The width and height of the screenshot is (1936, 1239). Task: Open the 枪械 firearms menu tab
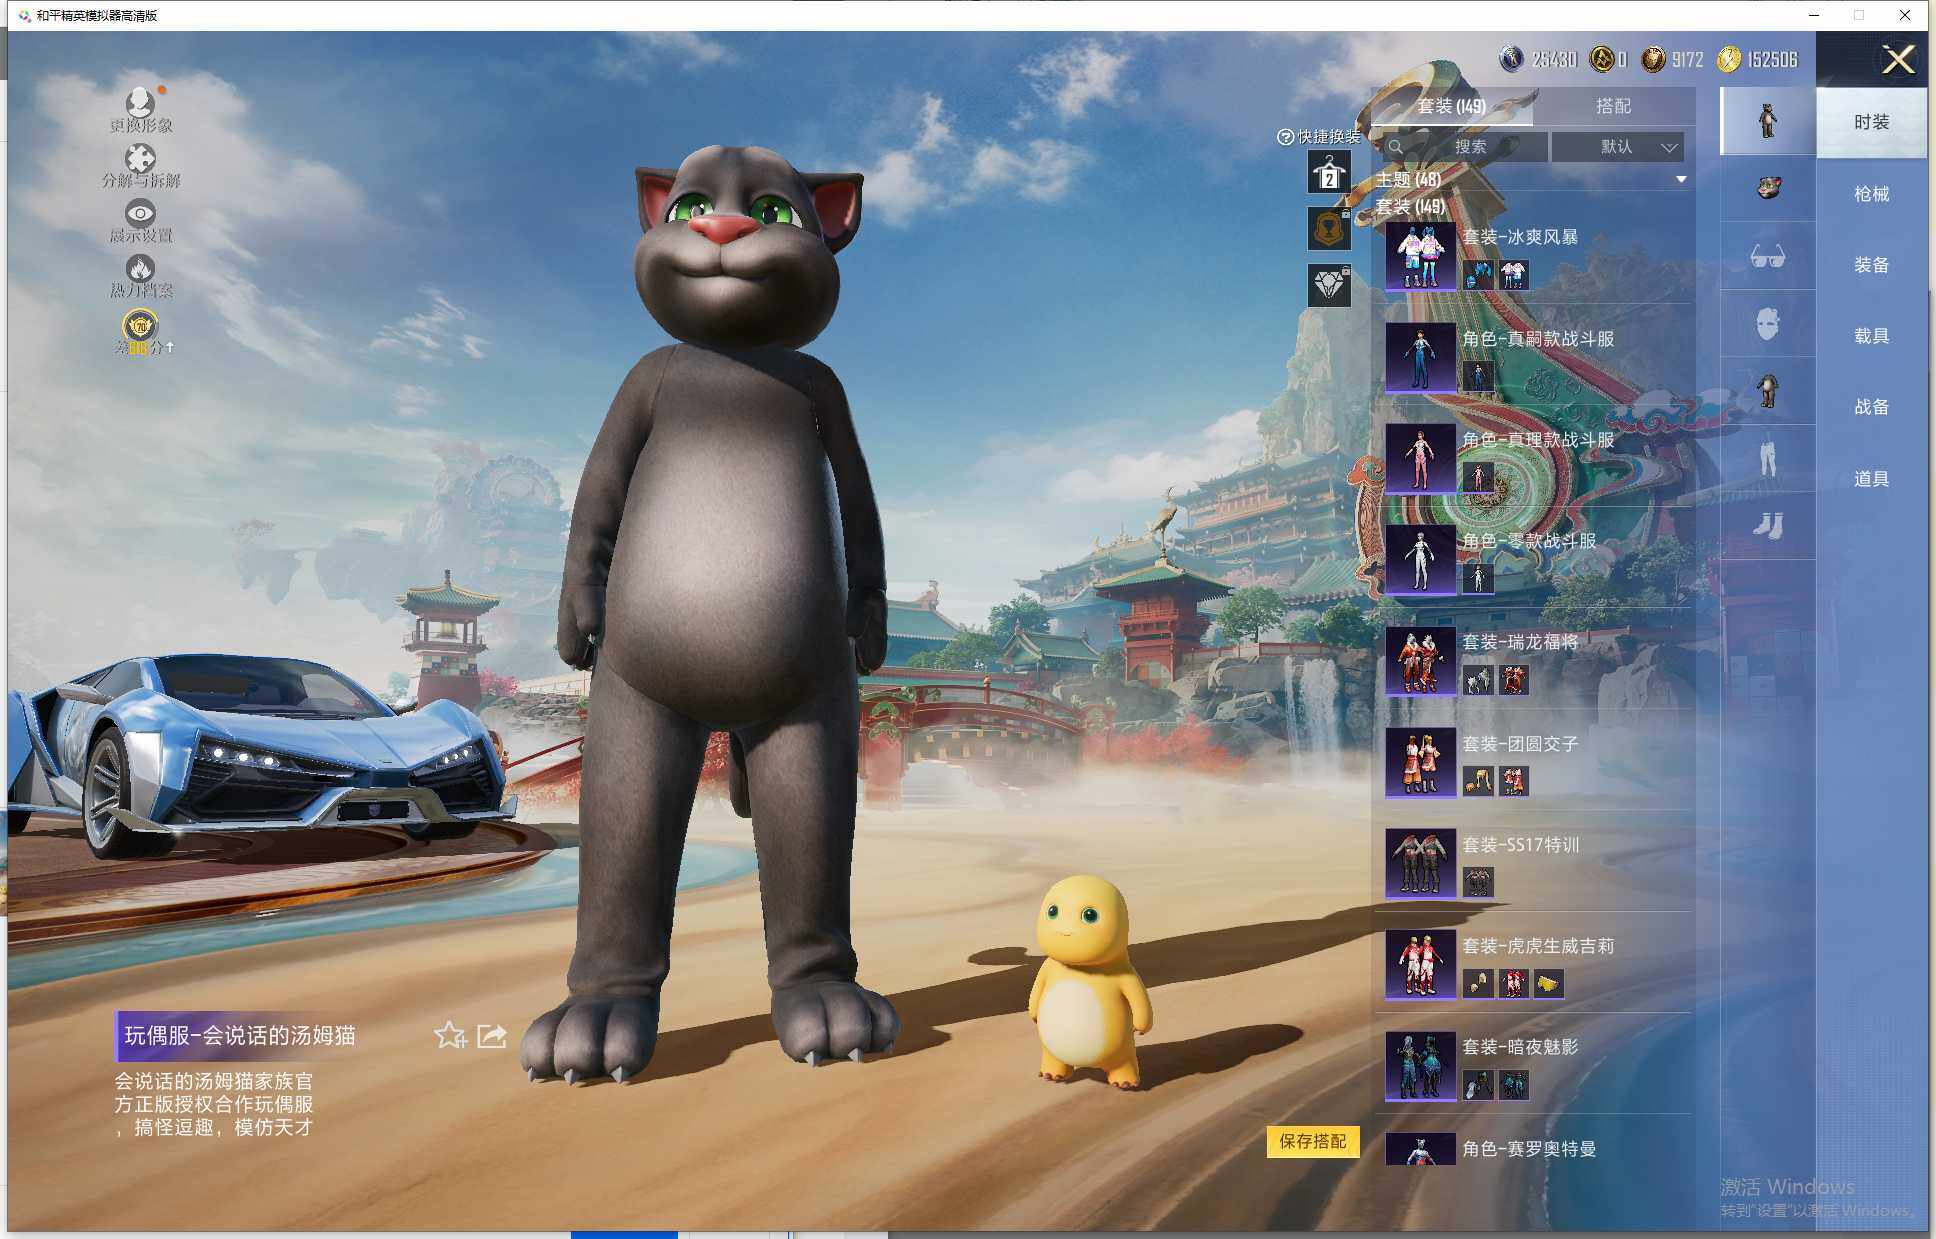click(x=1871, y=194)
